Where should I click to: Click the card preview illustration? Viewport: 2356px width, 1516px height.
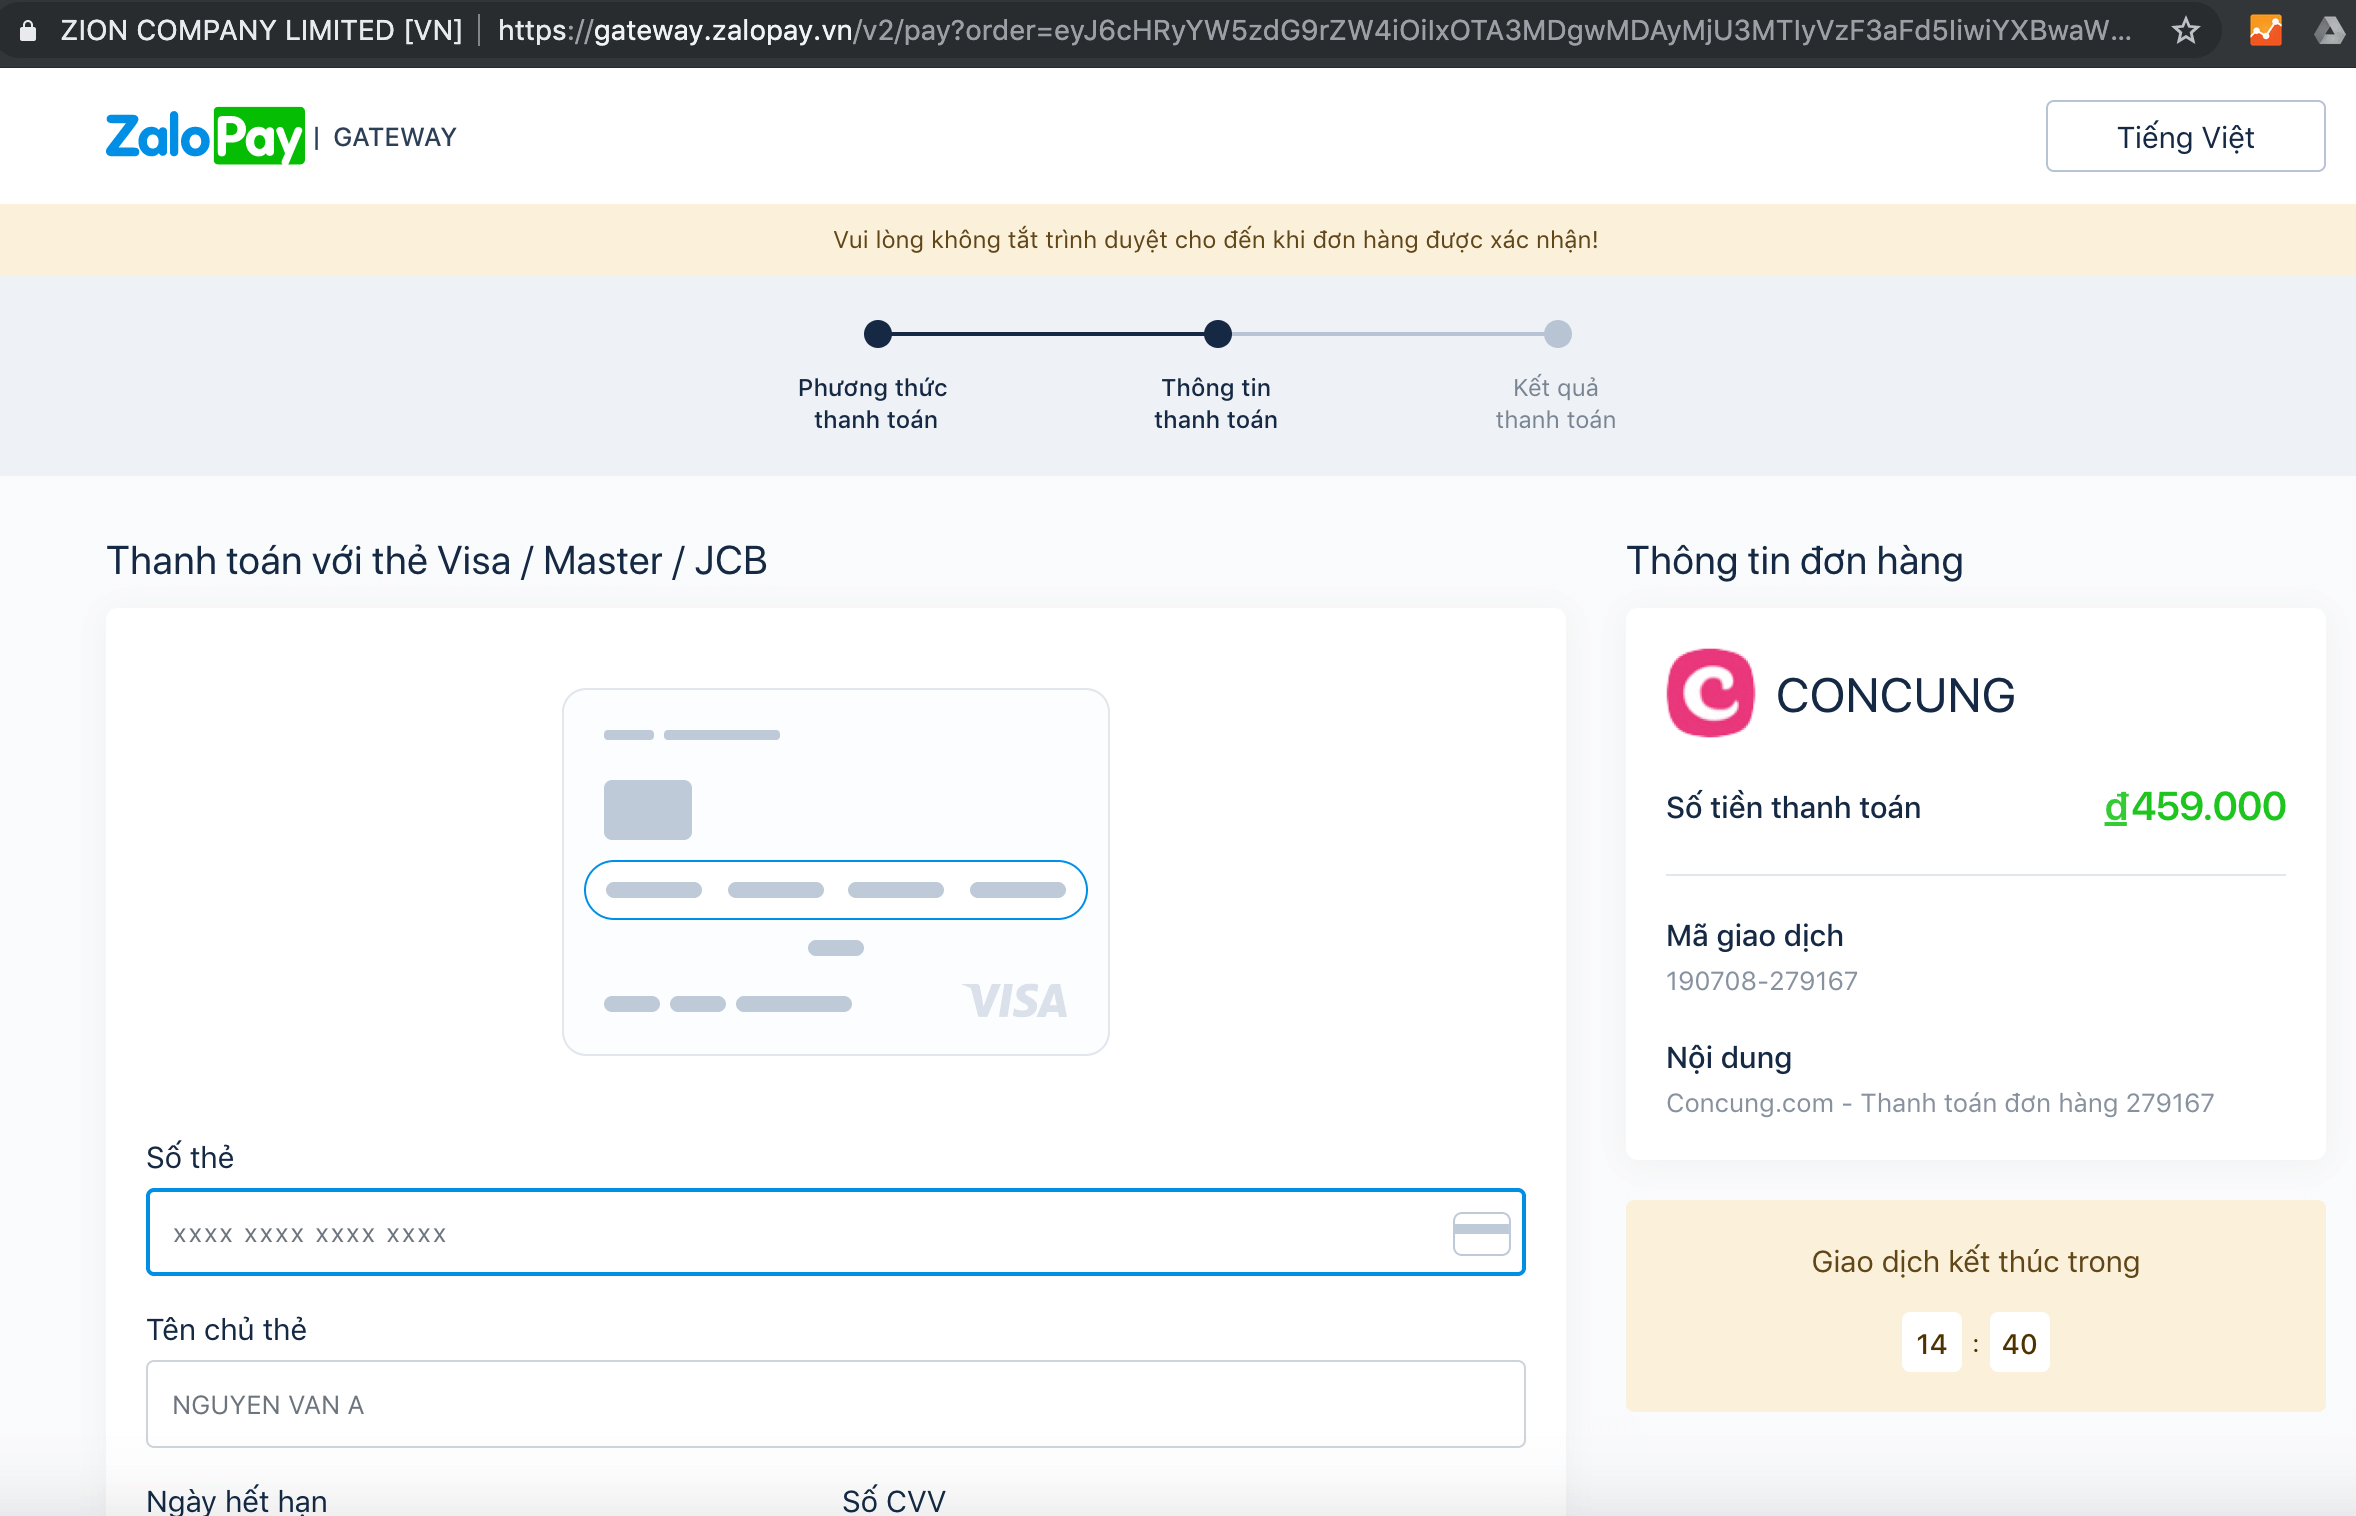click(x=835, y=871)
